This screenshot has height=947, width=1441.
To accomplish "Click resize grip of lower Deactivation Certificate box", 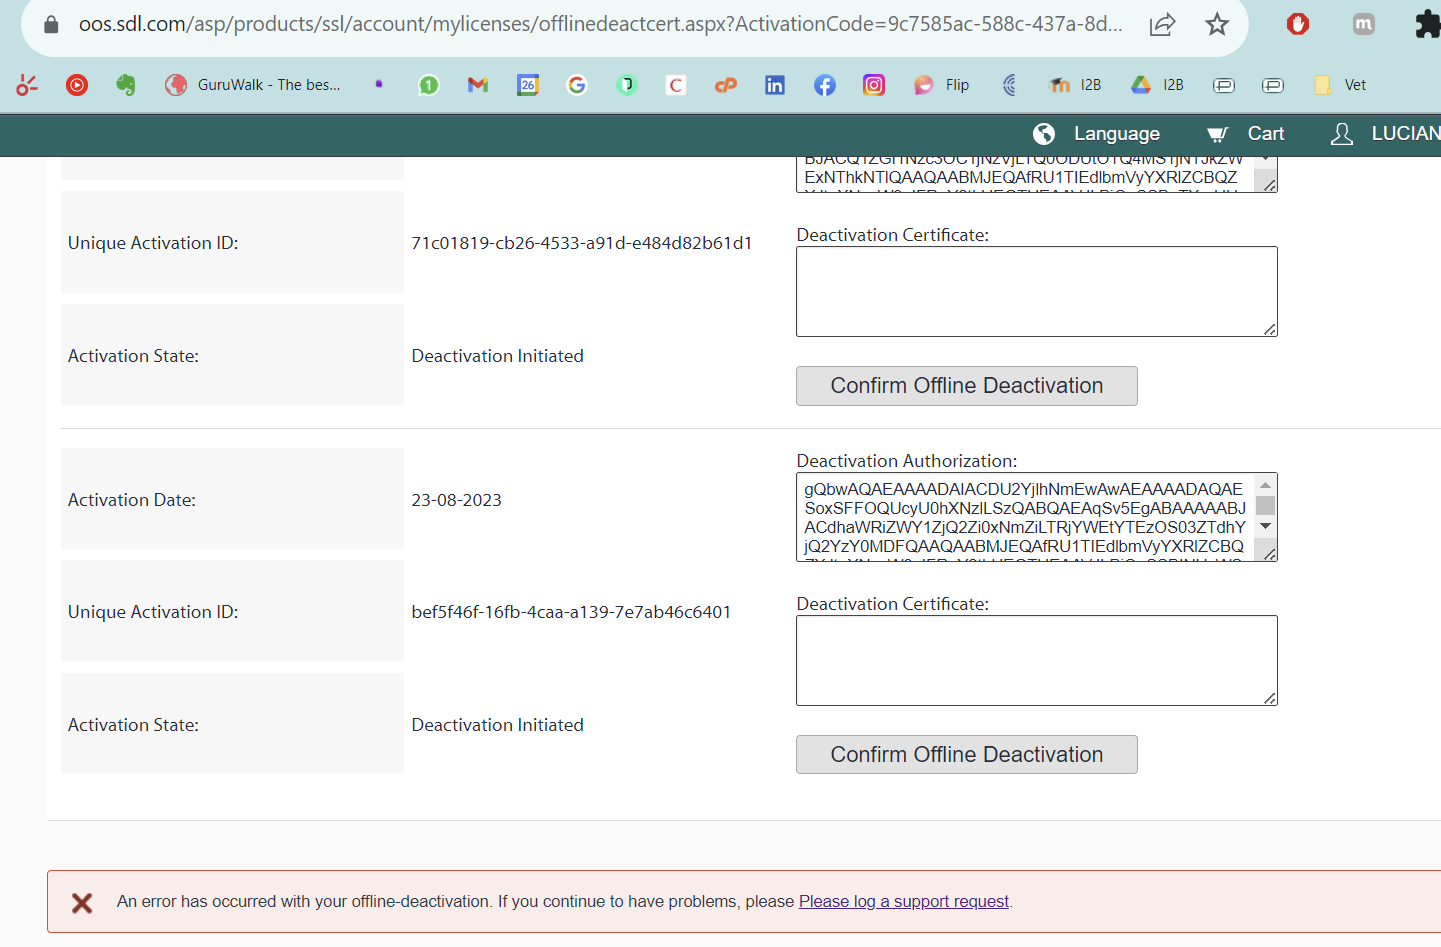I will click(1270, 698).
